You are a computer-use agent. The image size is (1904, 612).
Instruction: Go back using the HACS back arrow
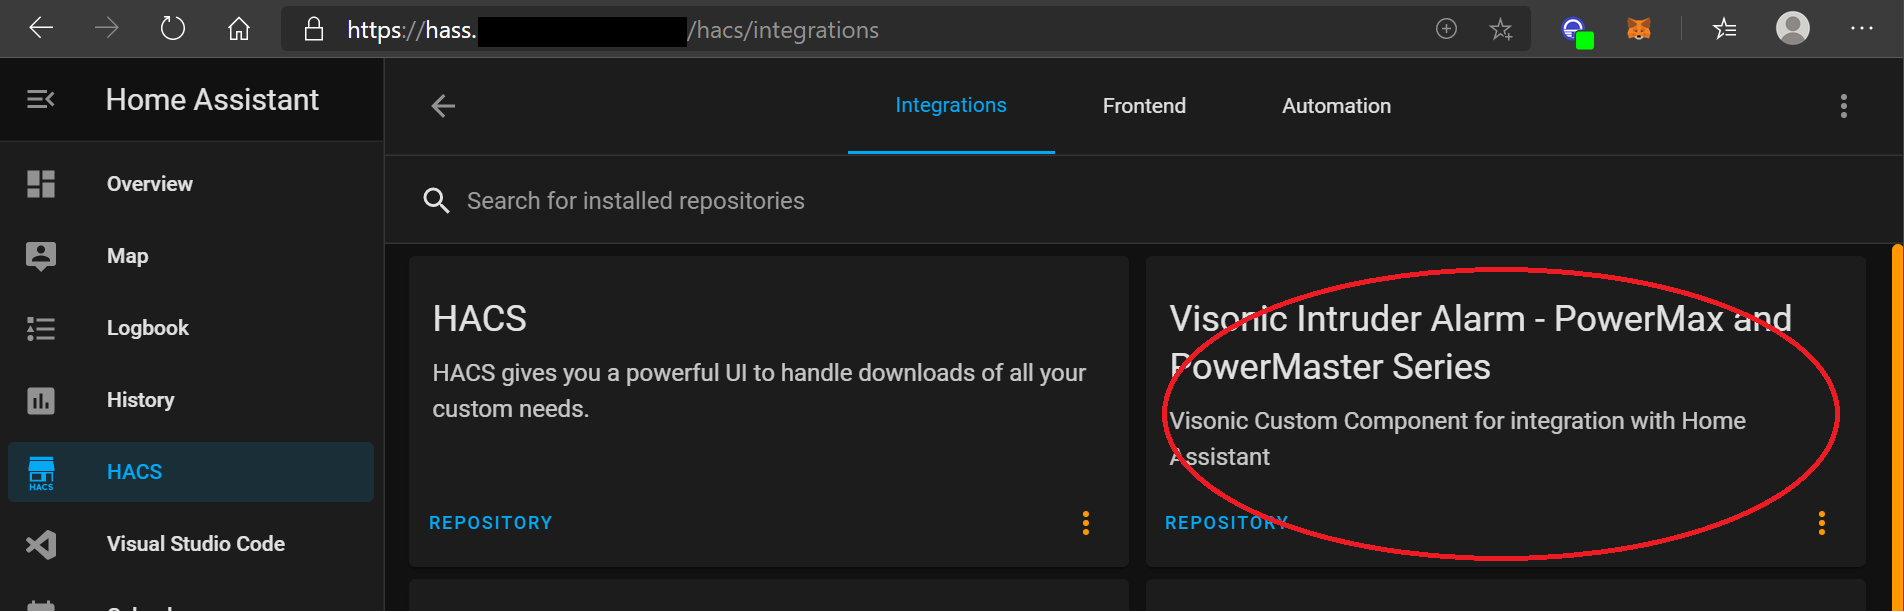(x=442, y=105)
